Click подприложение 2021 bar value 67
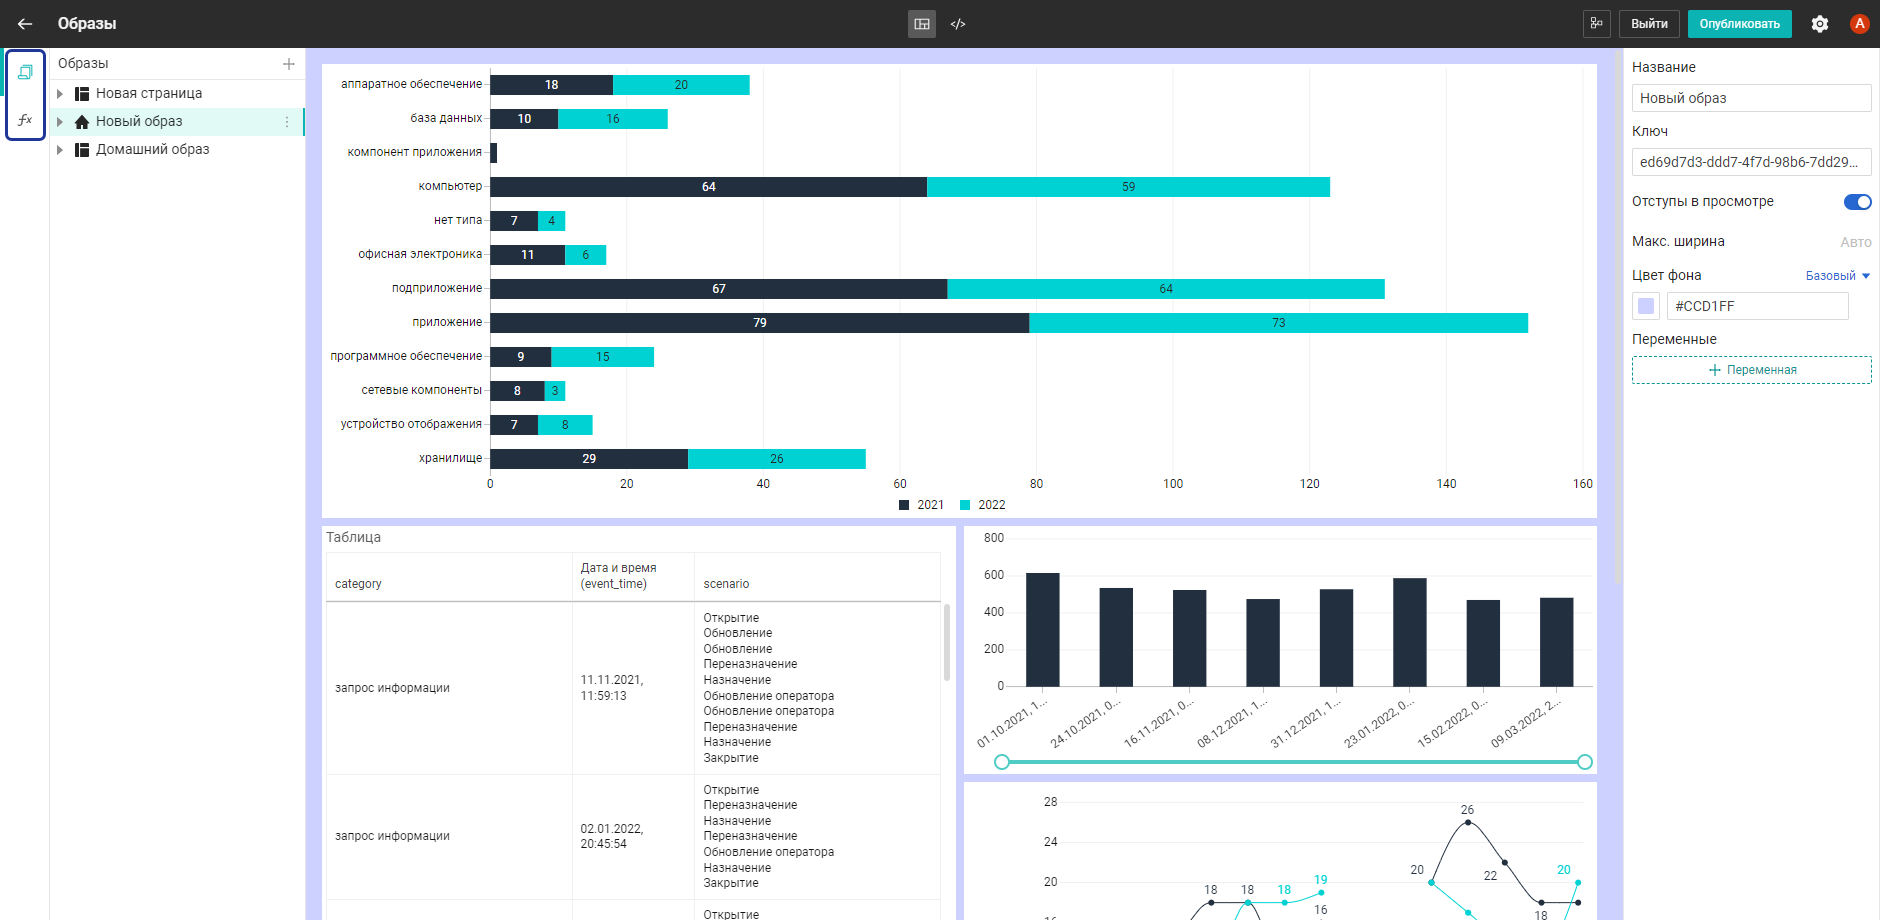 718,289
